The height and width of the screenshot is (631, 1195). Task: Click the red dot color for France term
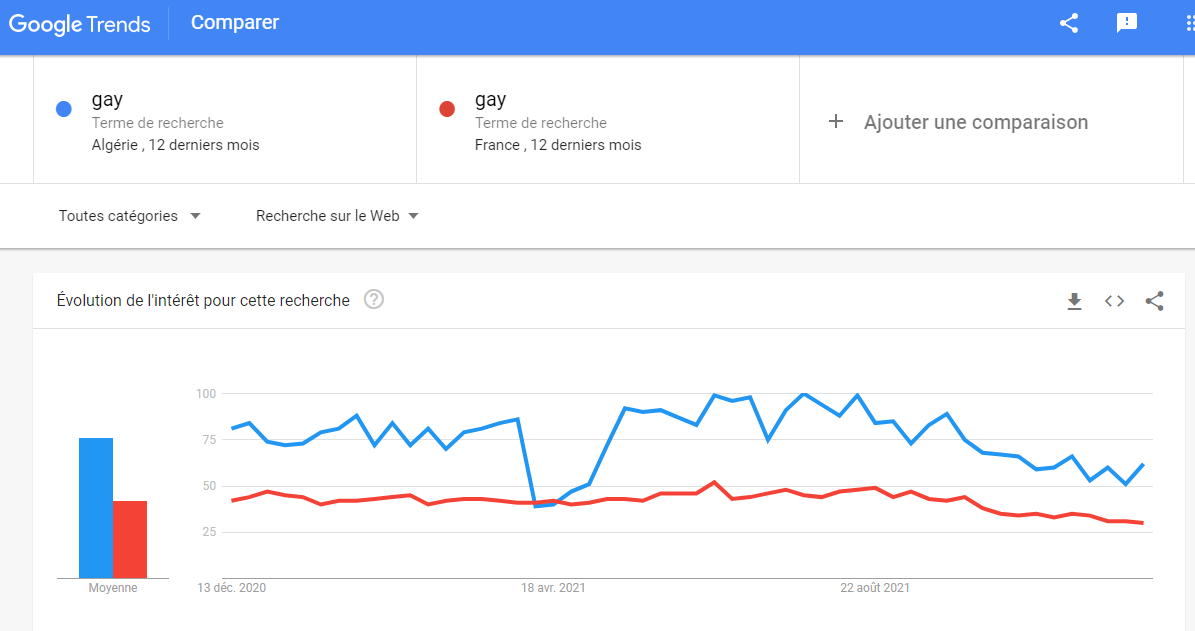[447, 109]
